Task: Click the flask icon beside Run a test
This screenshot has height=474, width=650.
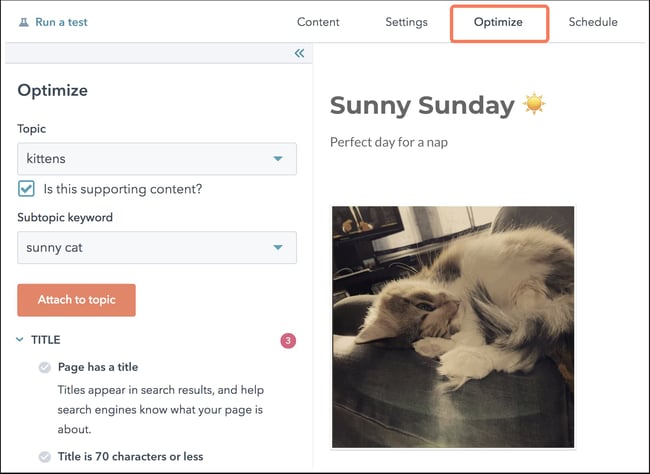Action: [x=24, y=22]
